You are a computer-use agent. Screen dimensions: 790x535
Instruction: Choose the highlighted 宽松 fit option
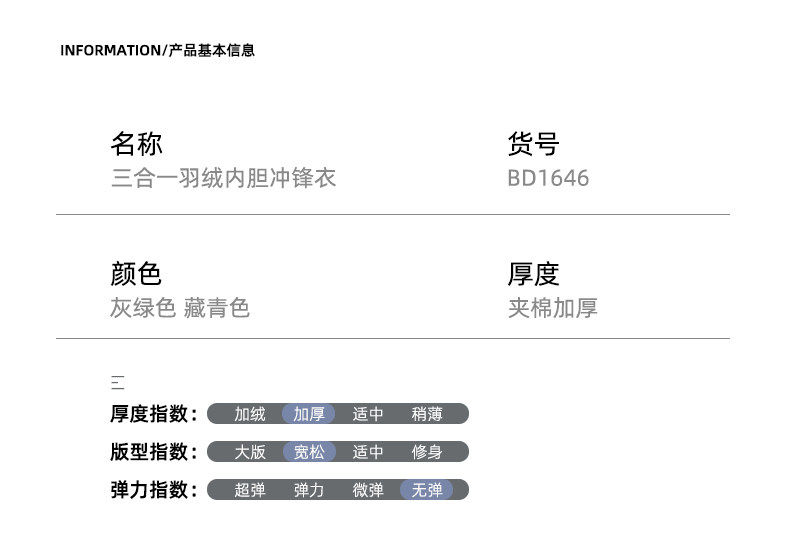pyautogui.click(x=308, y=452)
